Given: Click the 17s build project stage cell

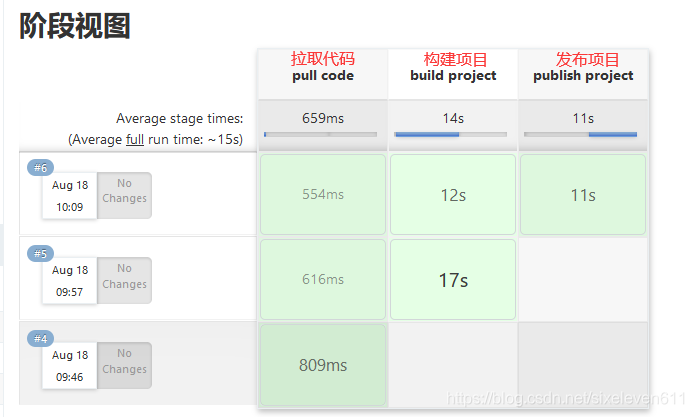Looking at the screenshot, I should point(453,279).
